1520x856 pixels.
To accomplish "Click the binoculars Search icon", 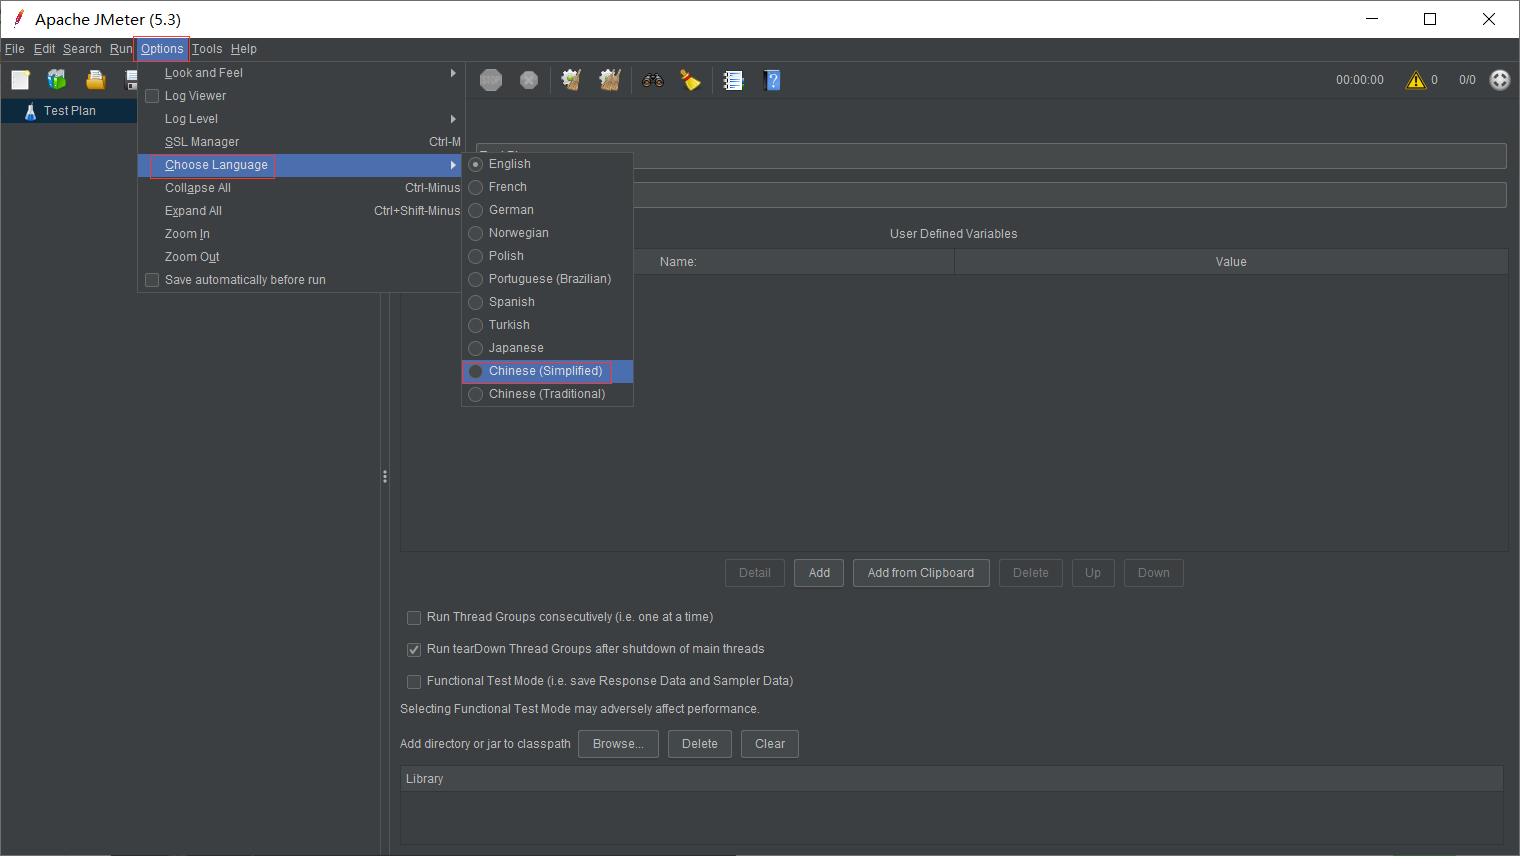I will (653, 80).
